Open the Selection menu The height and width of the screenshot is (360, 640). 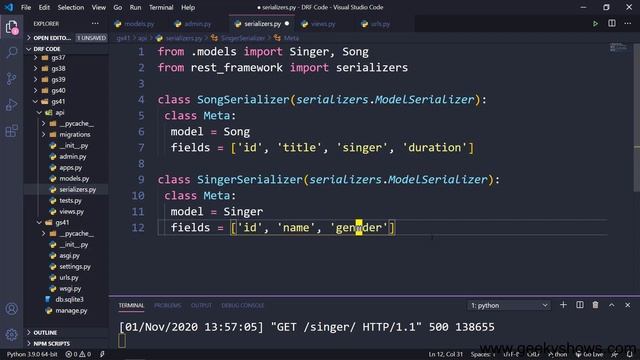71,7
